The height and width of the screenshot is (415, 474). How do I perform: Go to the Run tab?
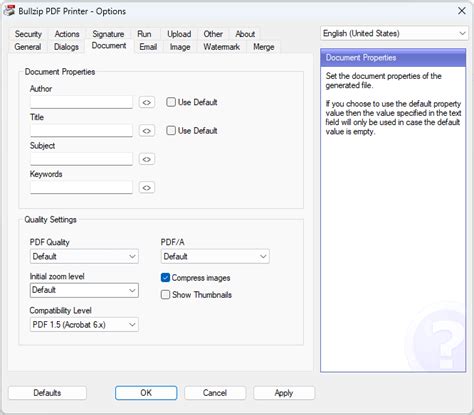tap(144, 34)
